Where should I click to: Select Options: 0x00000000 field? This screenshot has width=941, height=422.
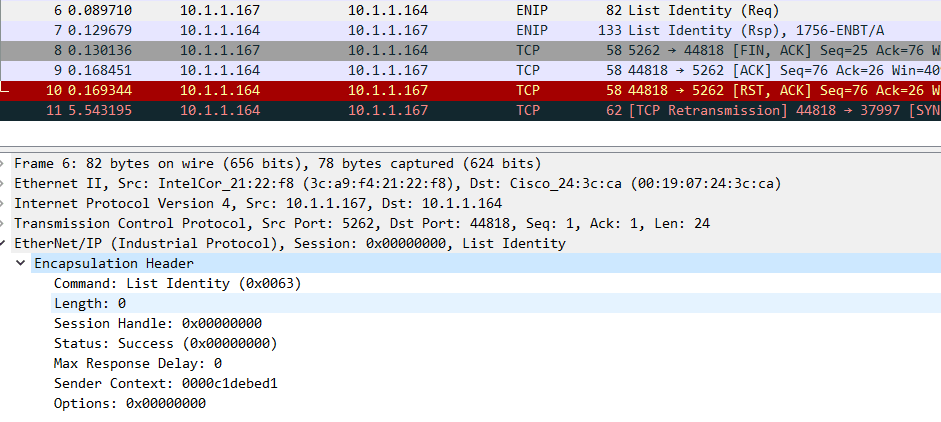(130, 403)
